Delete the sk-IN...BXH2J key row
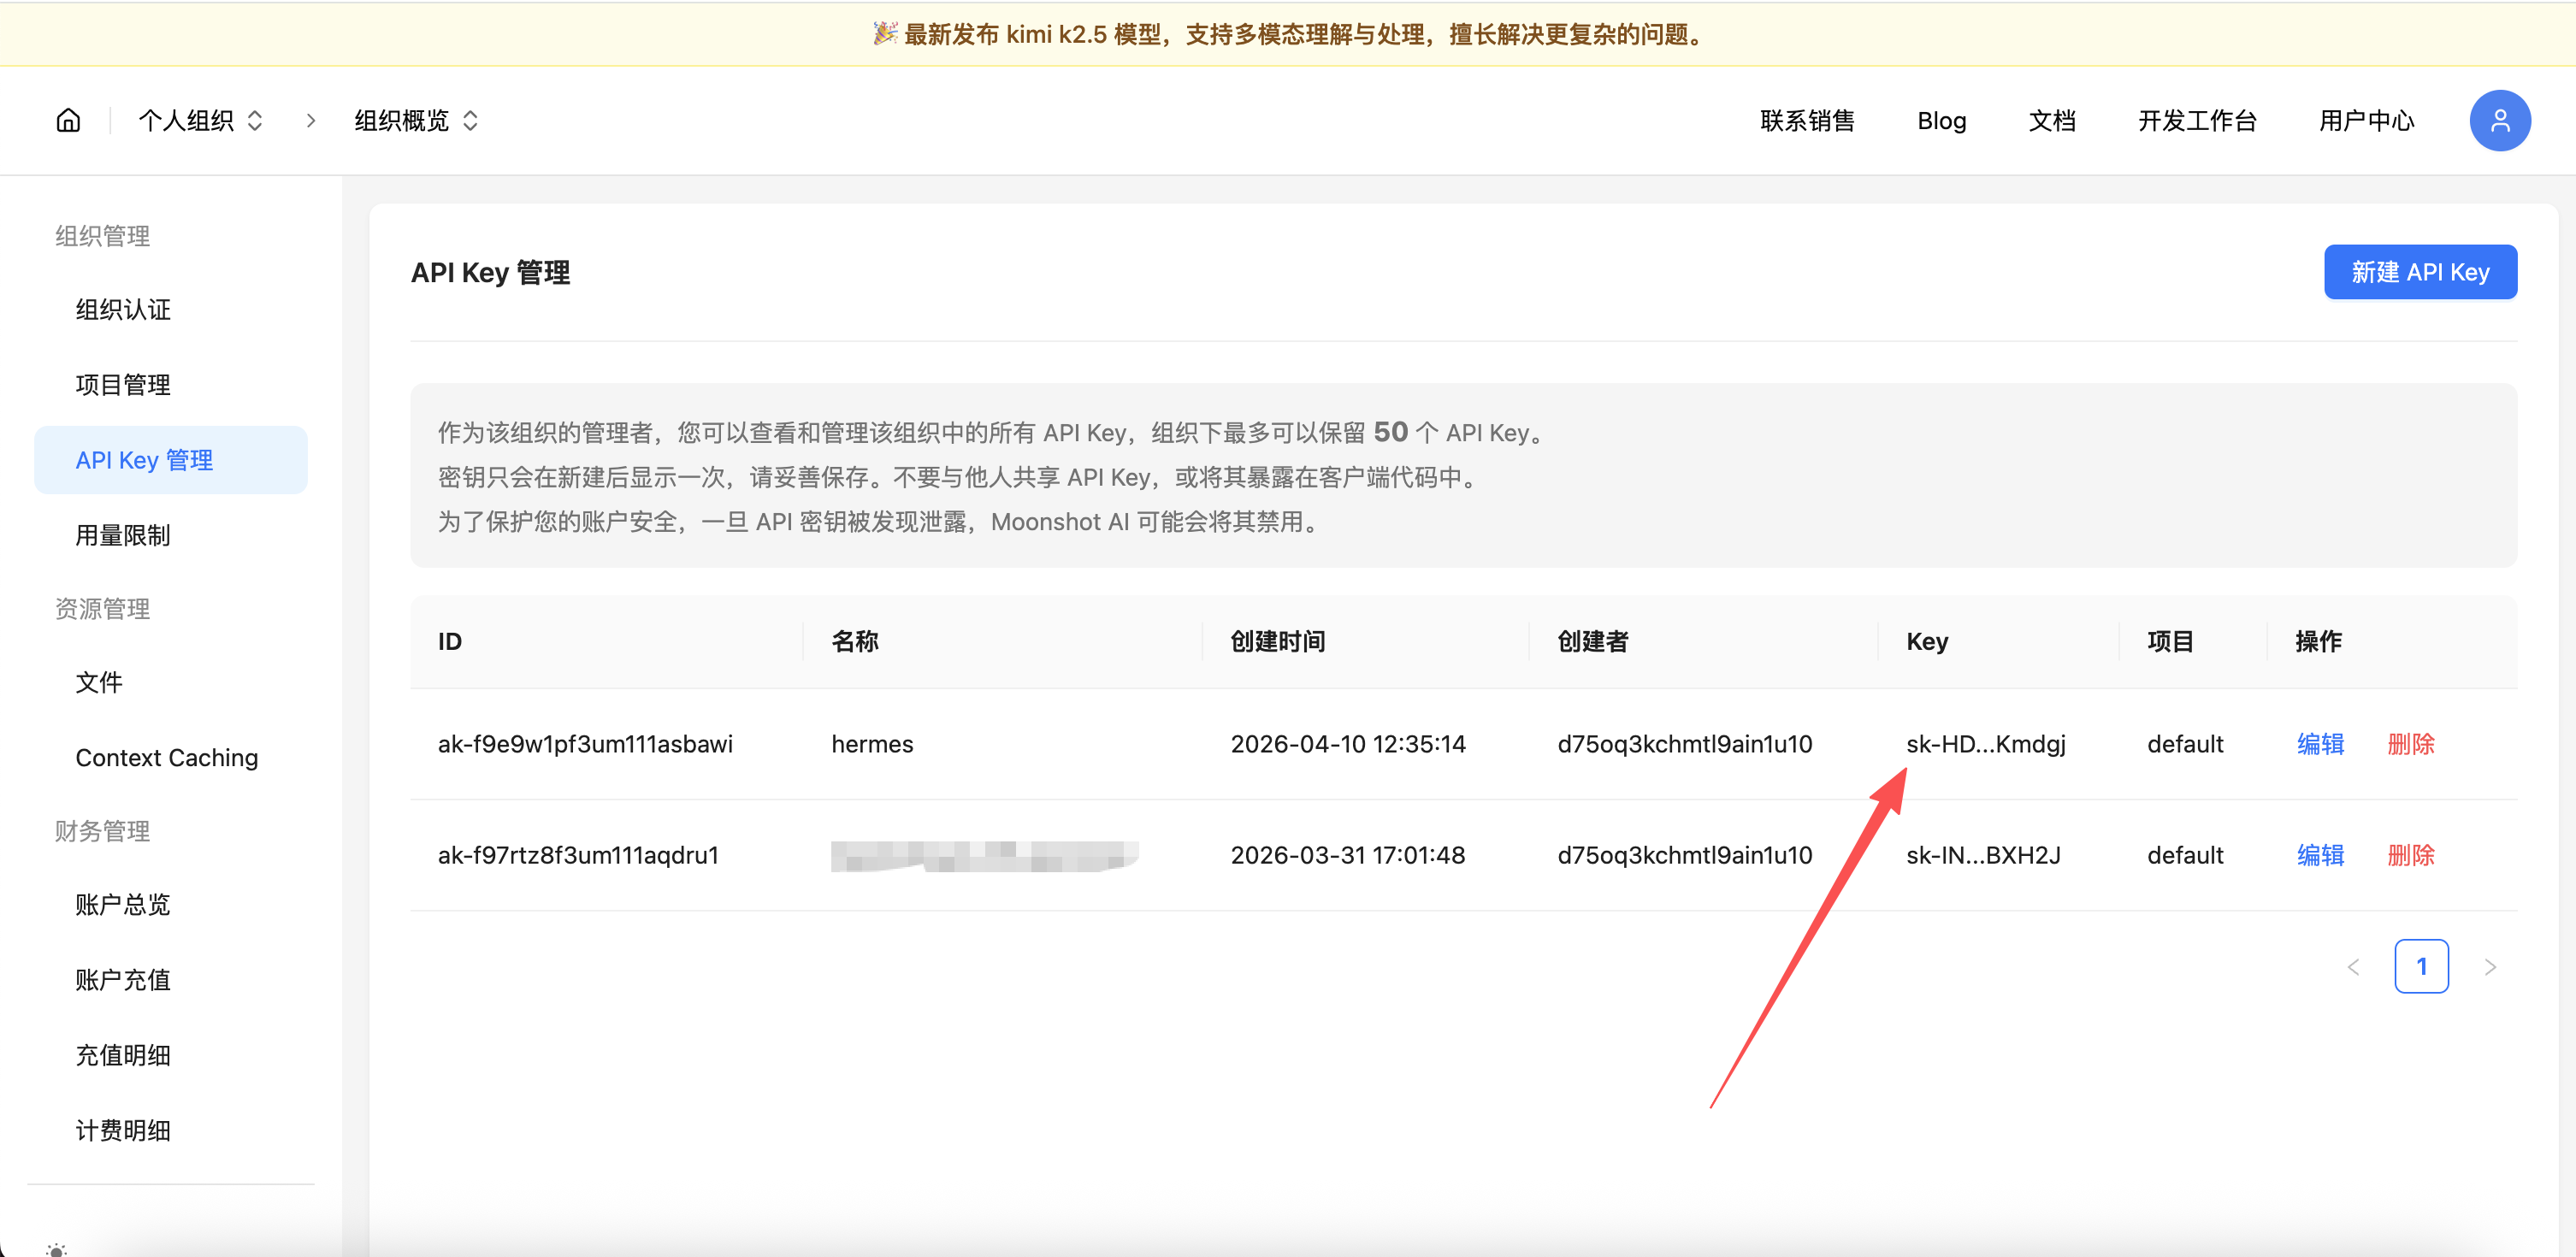 point(2410,855)
